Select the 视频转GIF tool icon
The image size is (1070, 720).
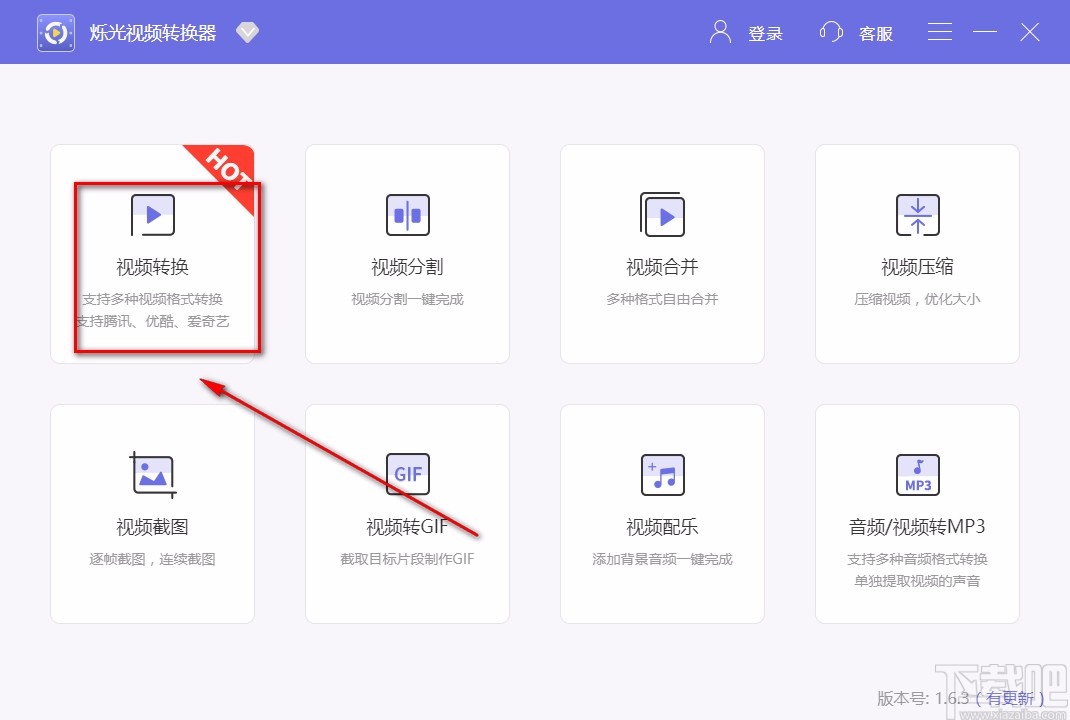click(407, 474)
